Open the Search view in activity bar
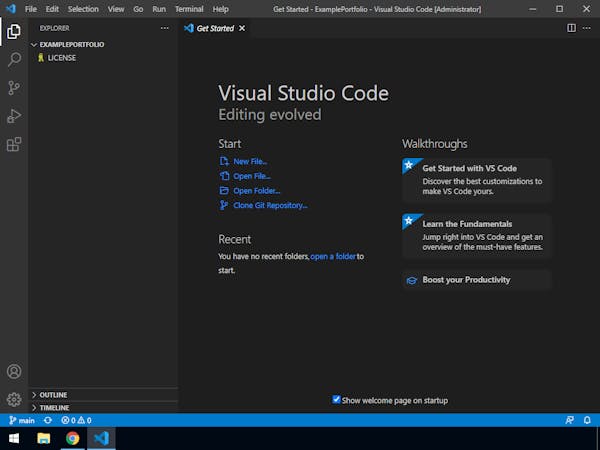 pos(14,59)
